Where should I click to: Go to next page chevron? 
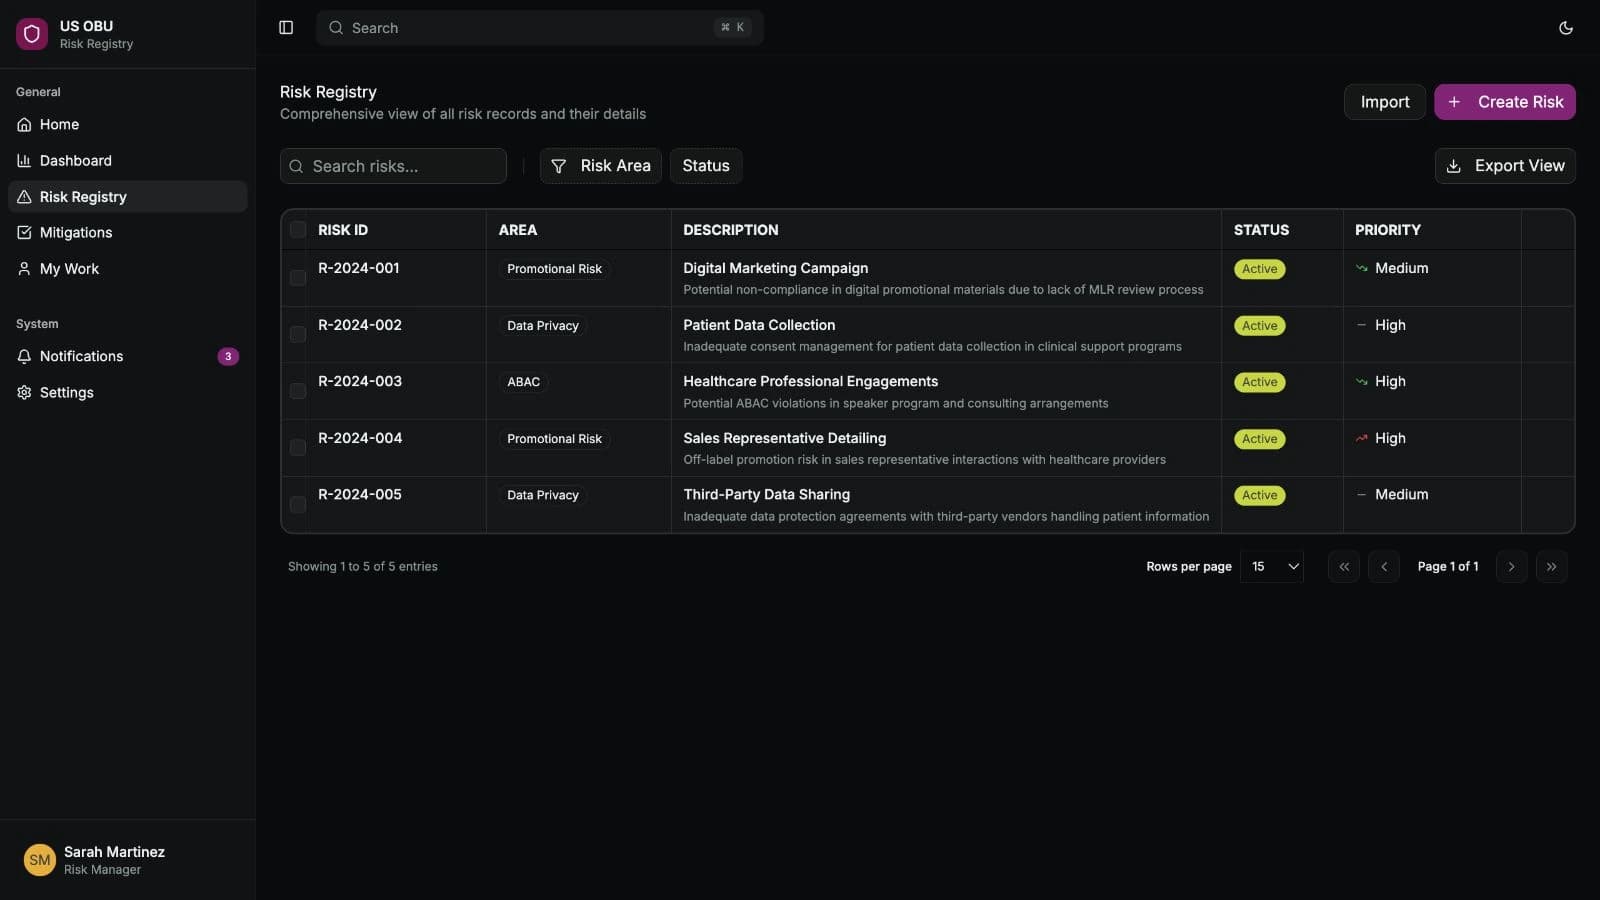point(1511,567)
